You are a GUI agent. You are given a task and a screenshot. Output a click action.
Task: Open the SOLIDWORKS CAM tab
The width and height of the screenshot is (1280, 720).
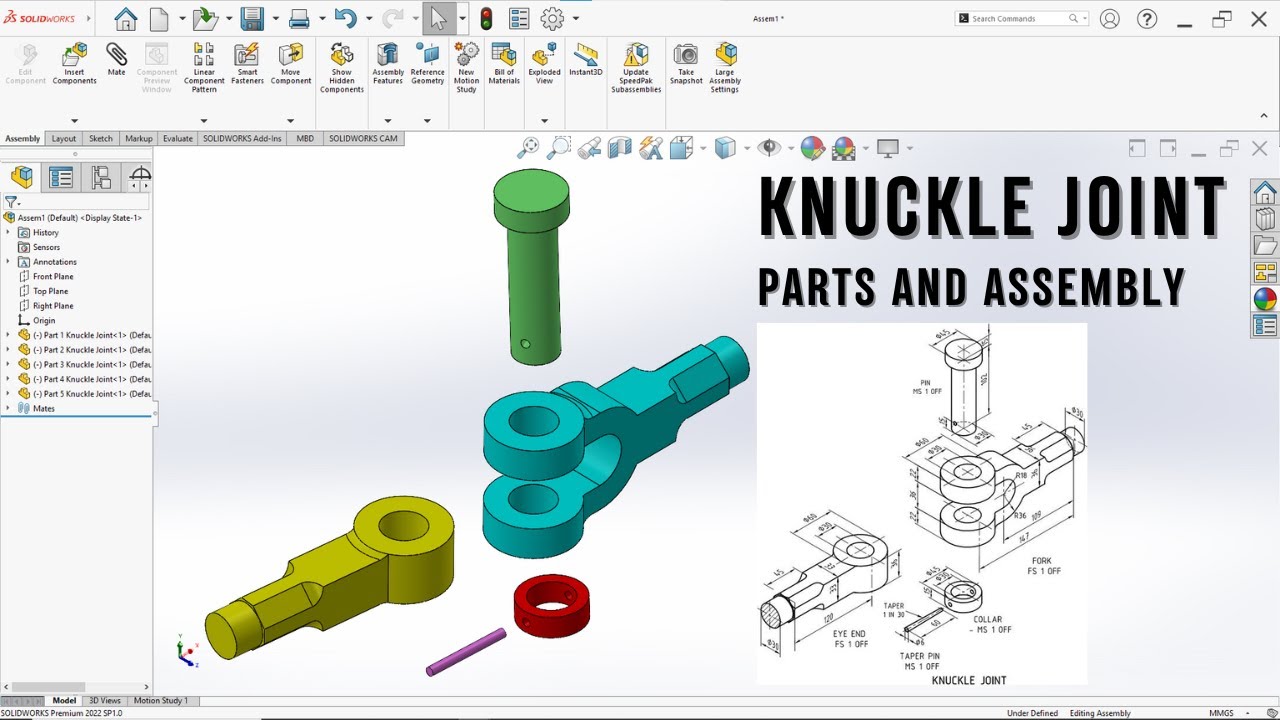(363, 139)
